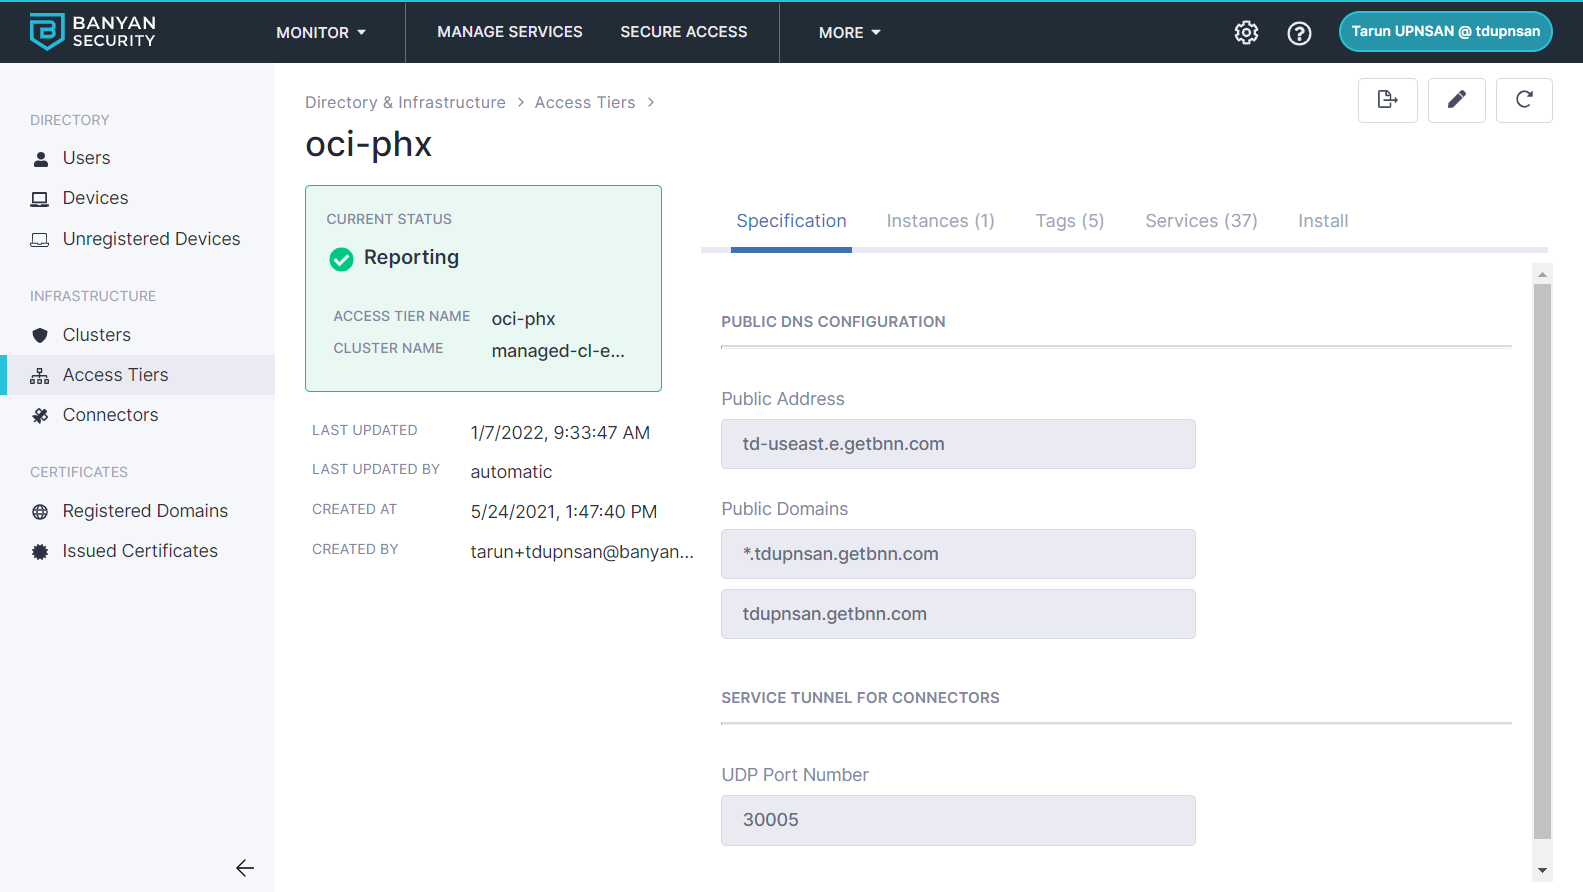Screen dimensions: 1583x892
Task: Open the MORE dropdown menu
Action: (x=850, y=33)
